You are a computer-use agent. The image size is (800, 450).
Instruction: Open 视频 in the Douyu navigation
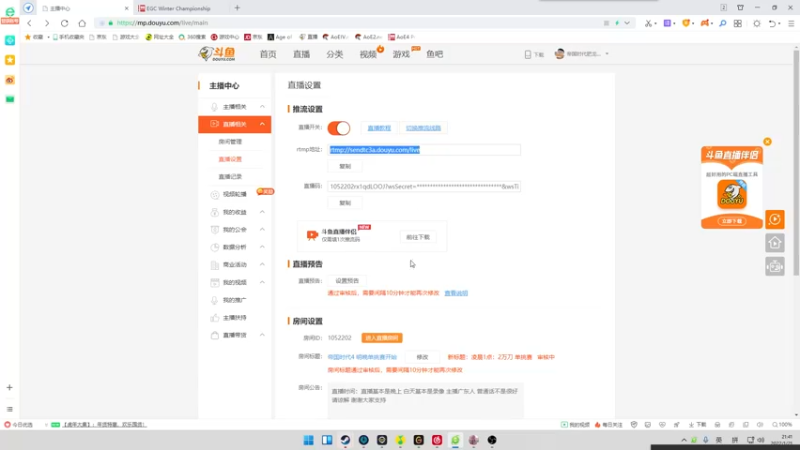pos(368,54)
